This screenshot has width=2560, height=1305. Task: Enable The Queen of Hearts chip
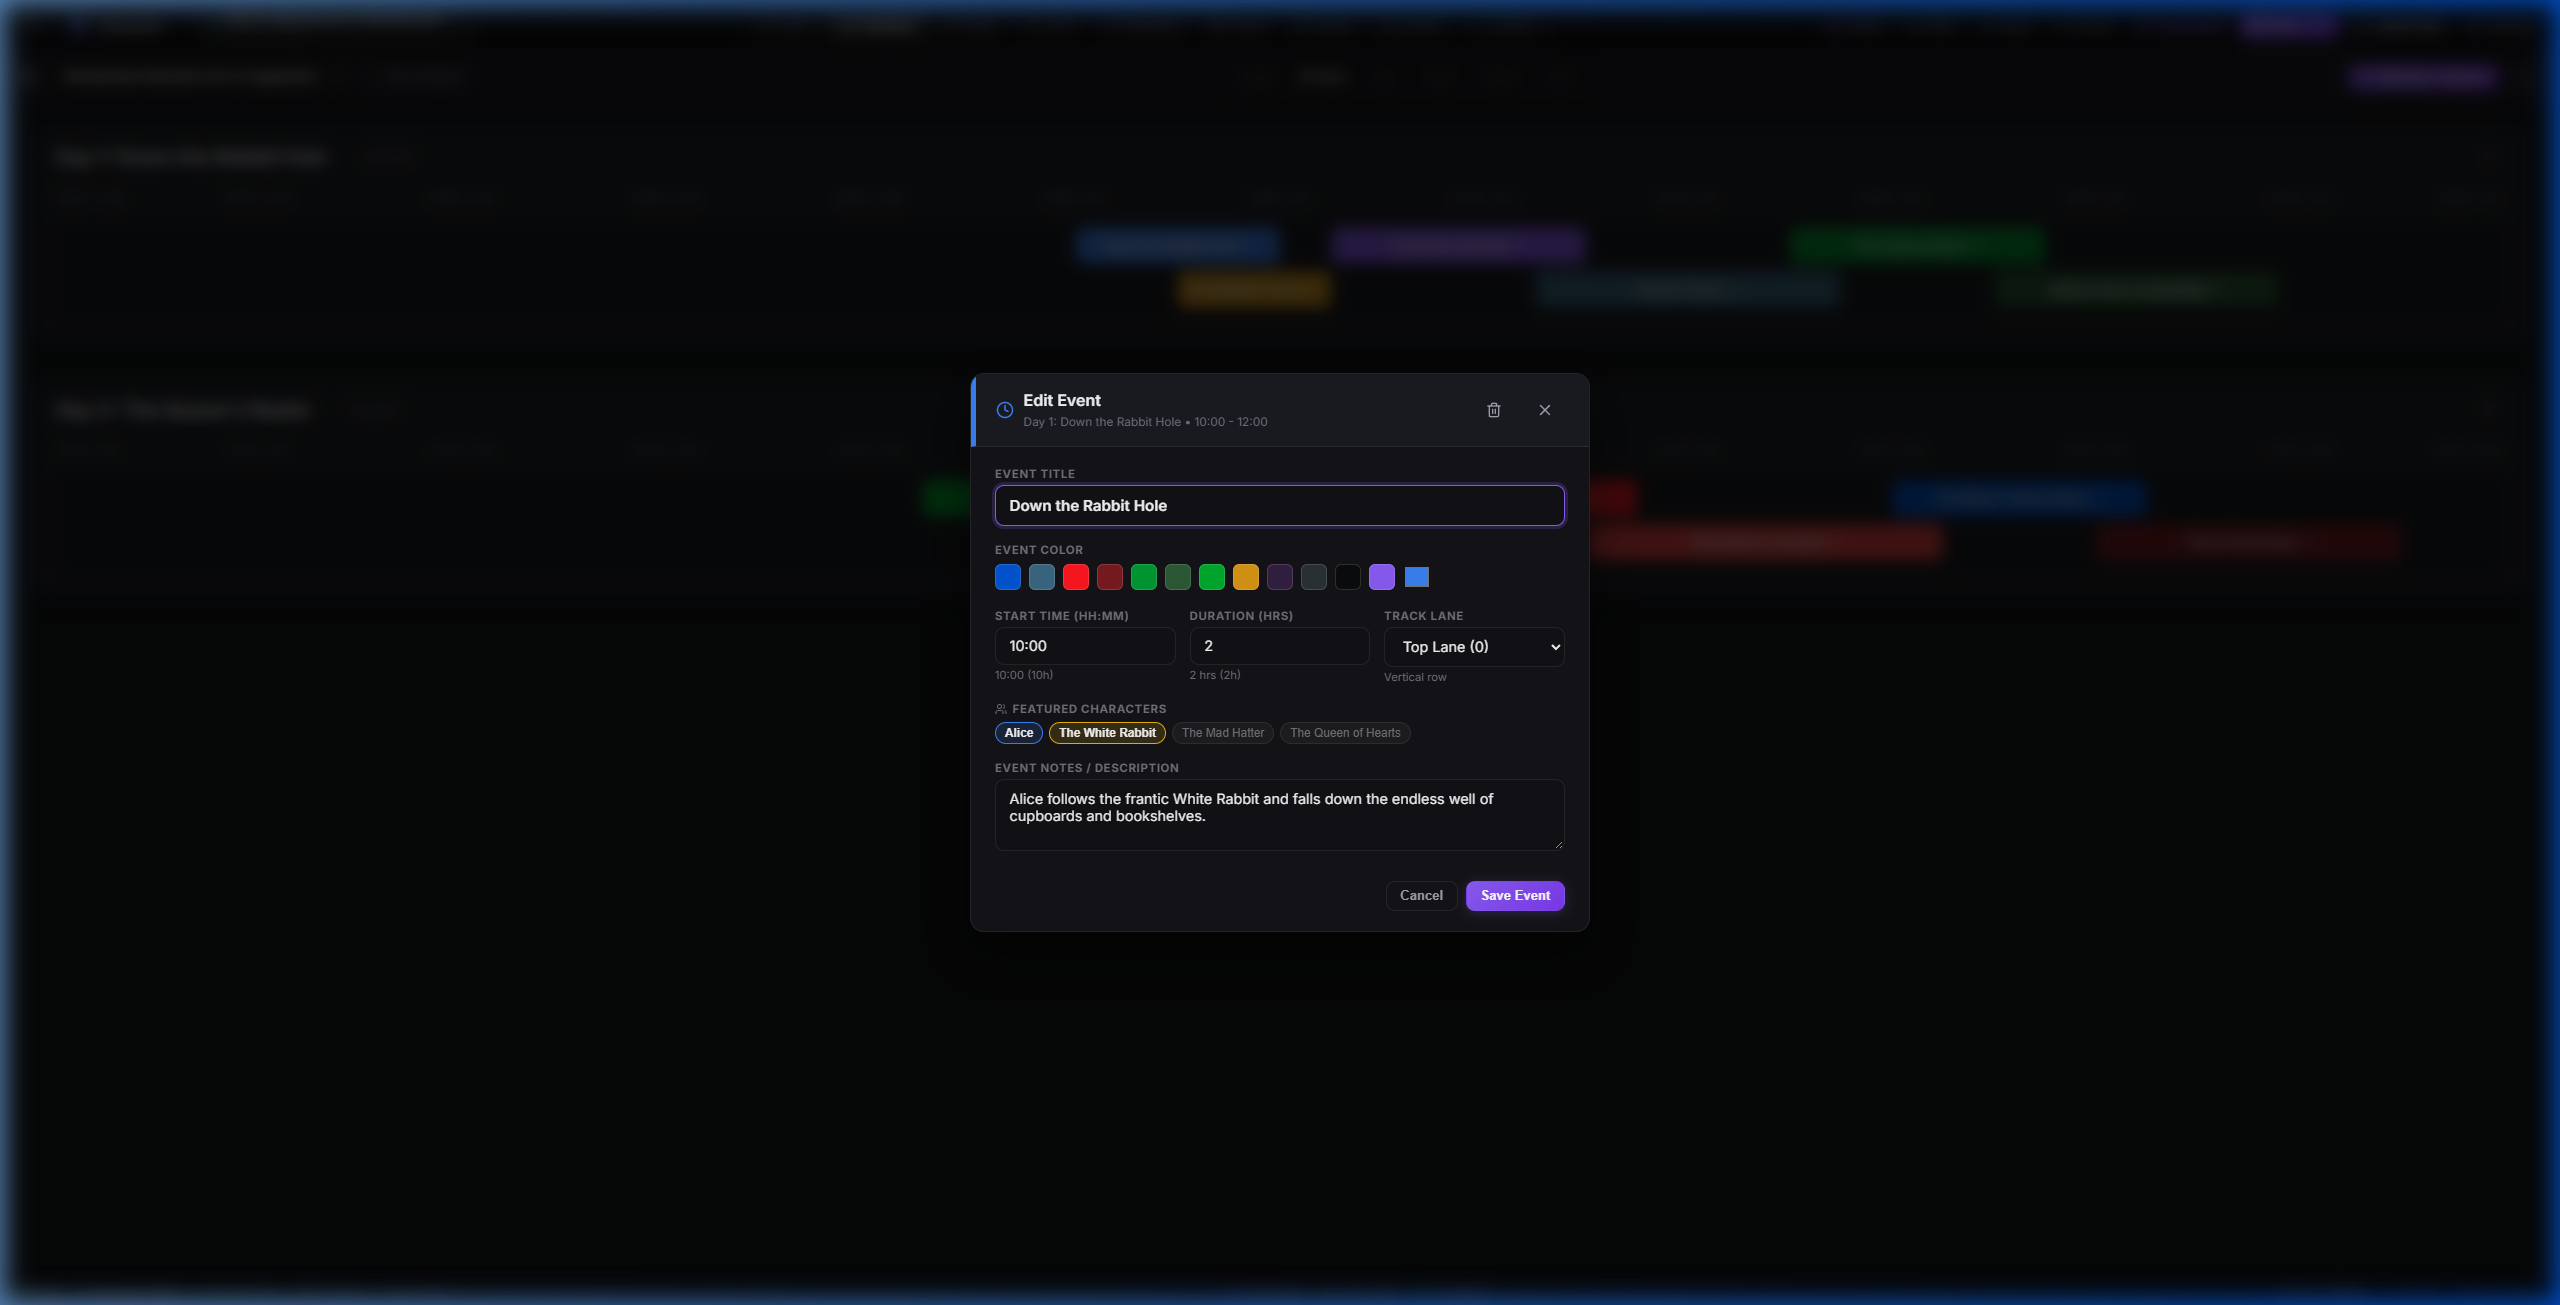coord(1344,733)
